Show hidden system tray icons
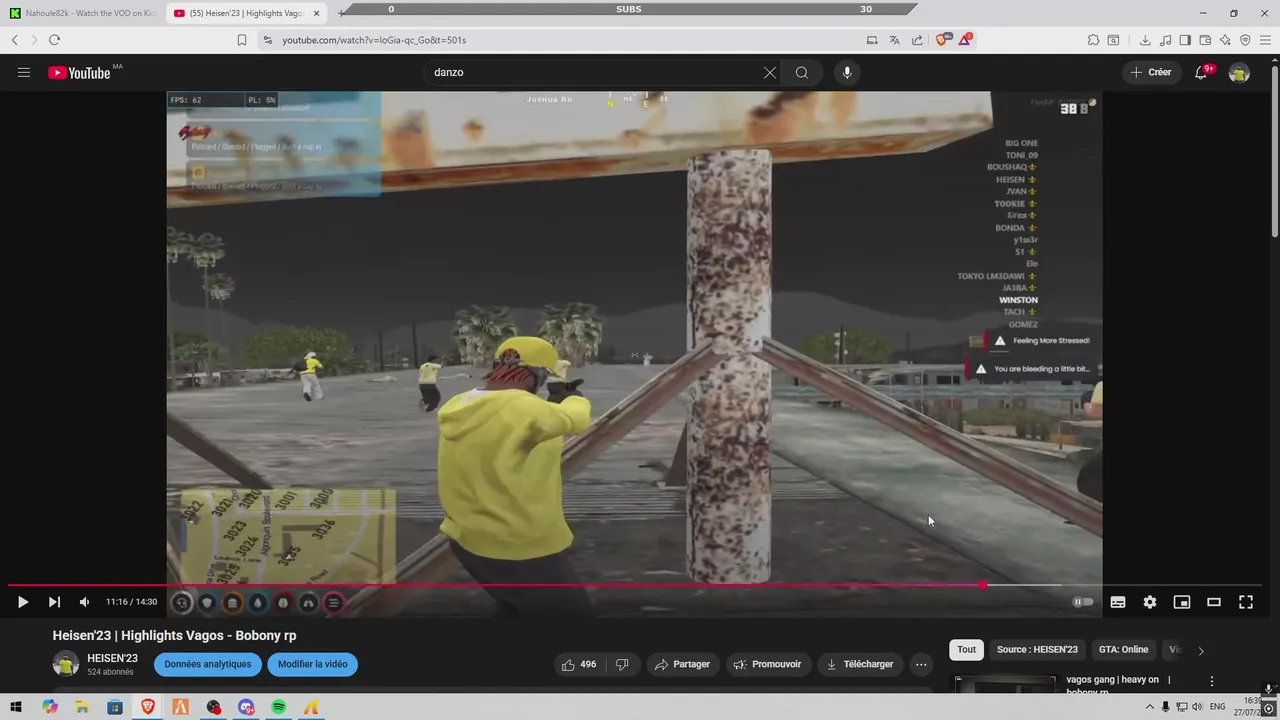Screen dimensions: 1280x720 pos(1150,707)
